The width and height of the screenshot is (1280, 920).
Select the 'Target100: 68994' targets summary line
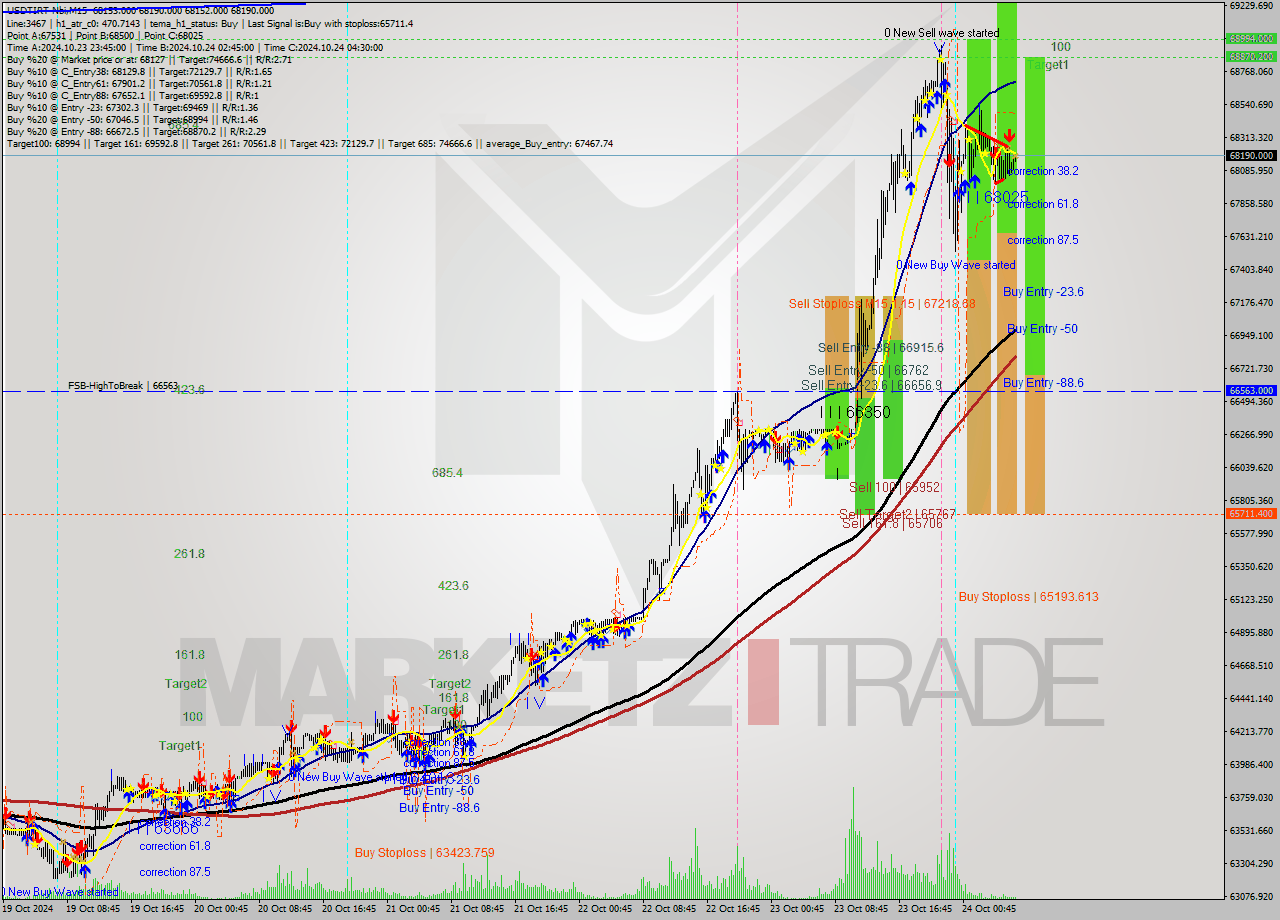309,144
